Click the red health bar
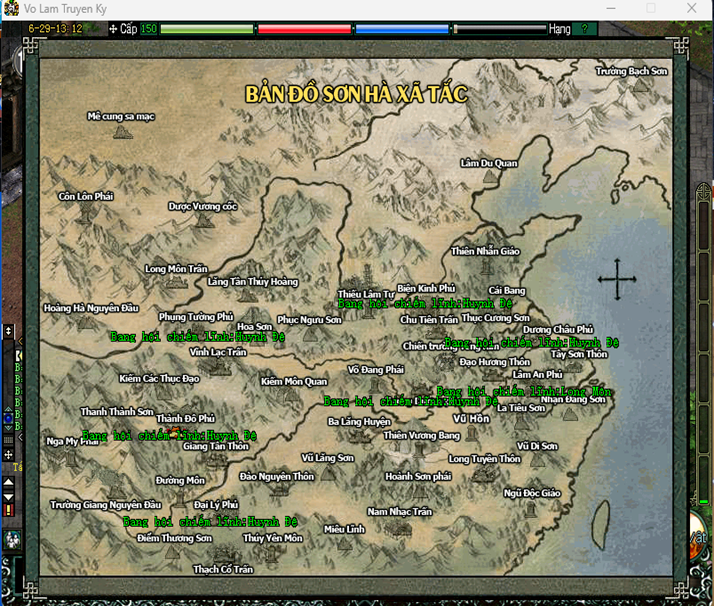Screen dimensions: 714x606 pos(304,29)
